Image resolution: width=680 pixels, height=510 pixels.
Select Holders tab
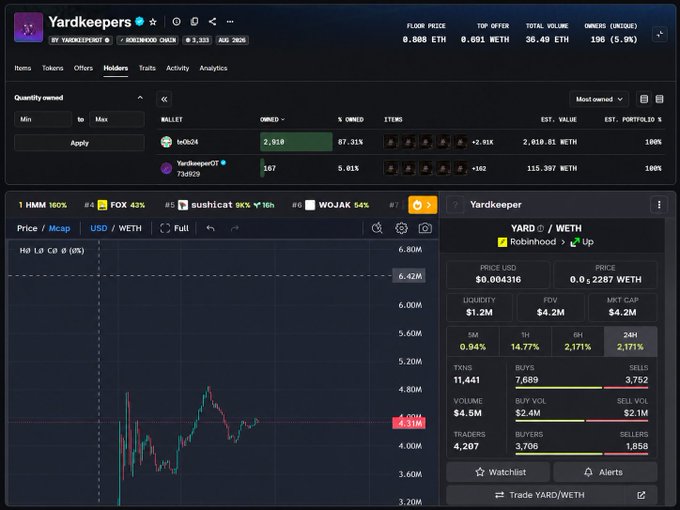tap(116, 68)
